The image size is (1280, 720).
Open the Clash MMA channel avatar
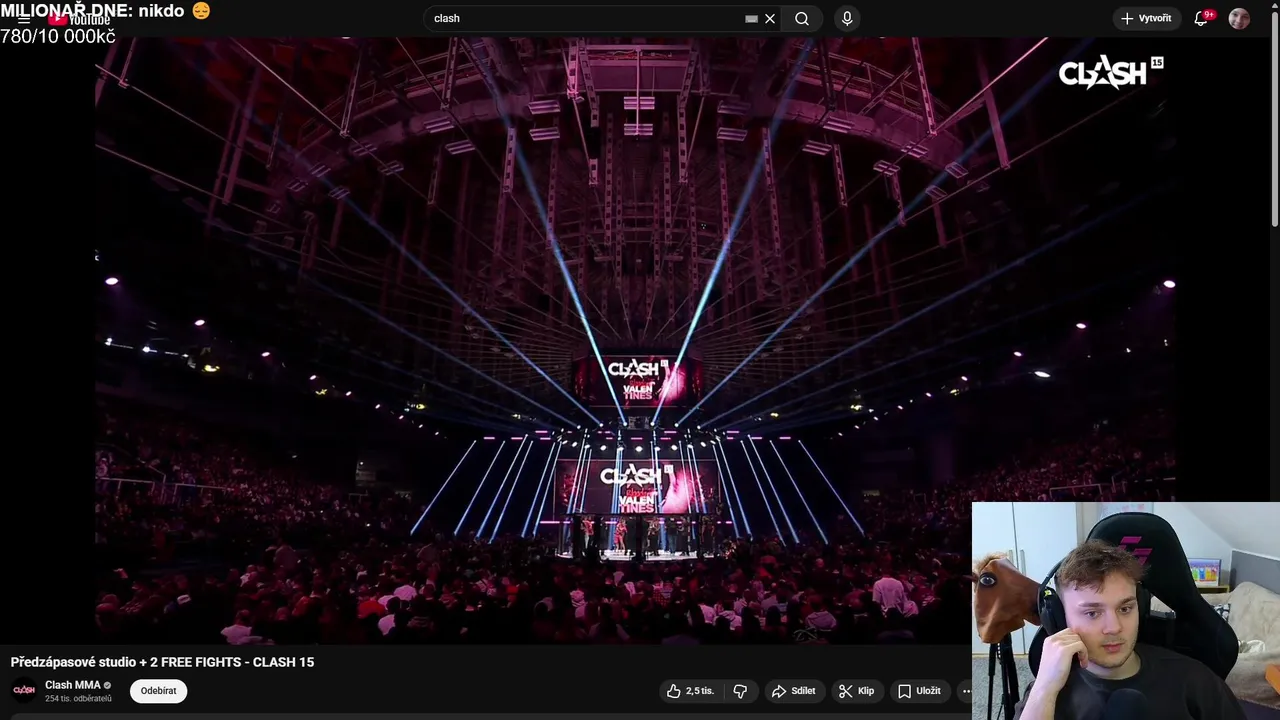(x=24, y=691)
